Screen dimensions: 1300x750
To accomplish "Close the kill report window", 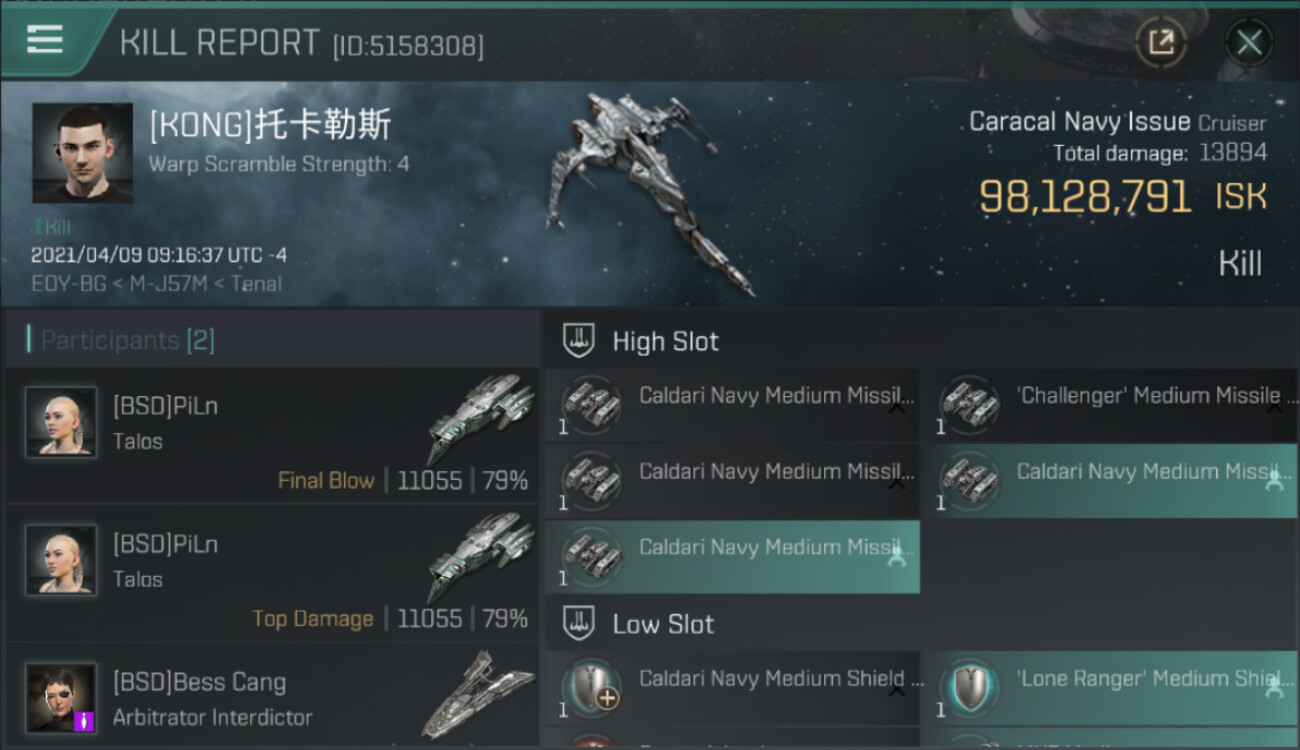I will click(x=1249, y=43).
